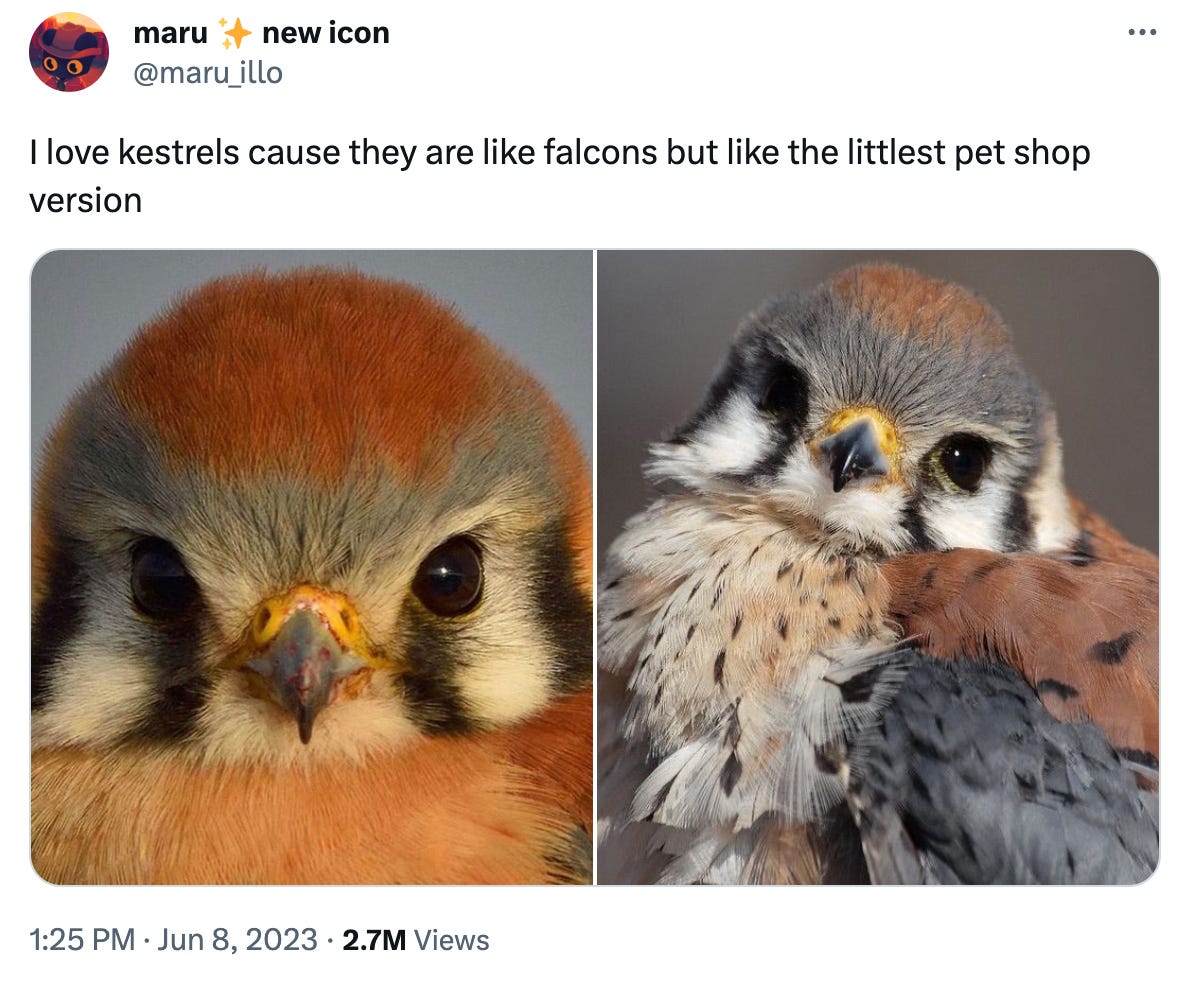Click the sparkle emoji in display name
1188x990 pixels.
[x=234, y=33]
